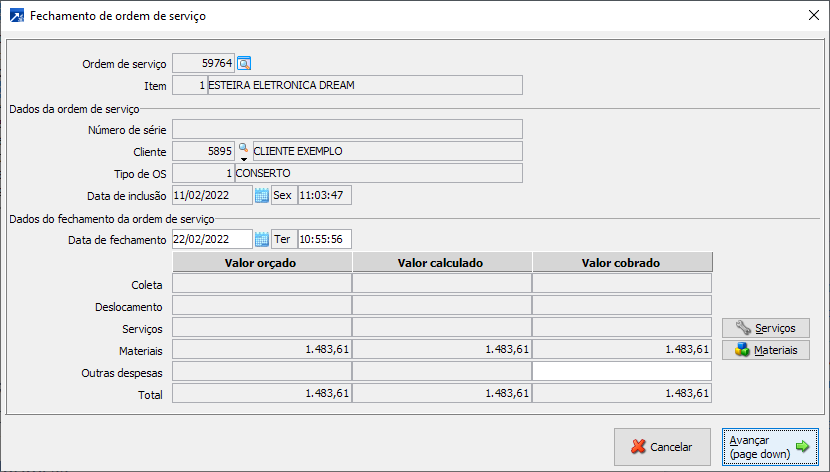Viewport: 830px width, 472px height.
Task: Click the Cliente code field 5895
Action: tap(204, 151)
